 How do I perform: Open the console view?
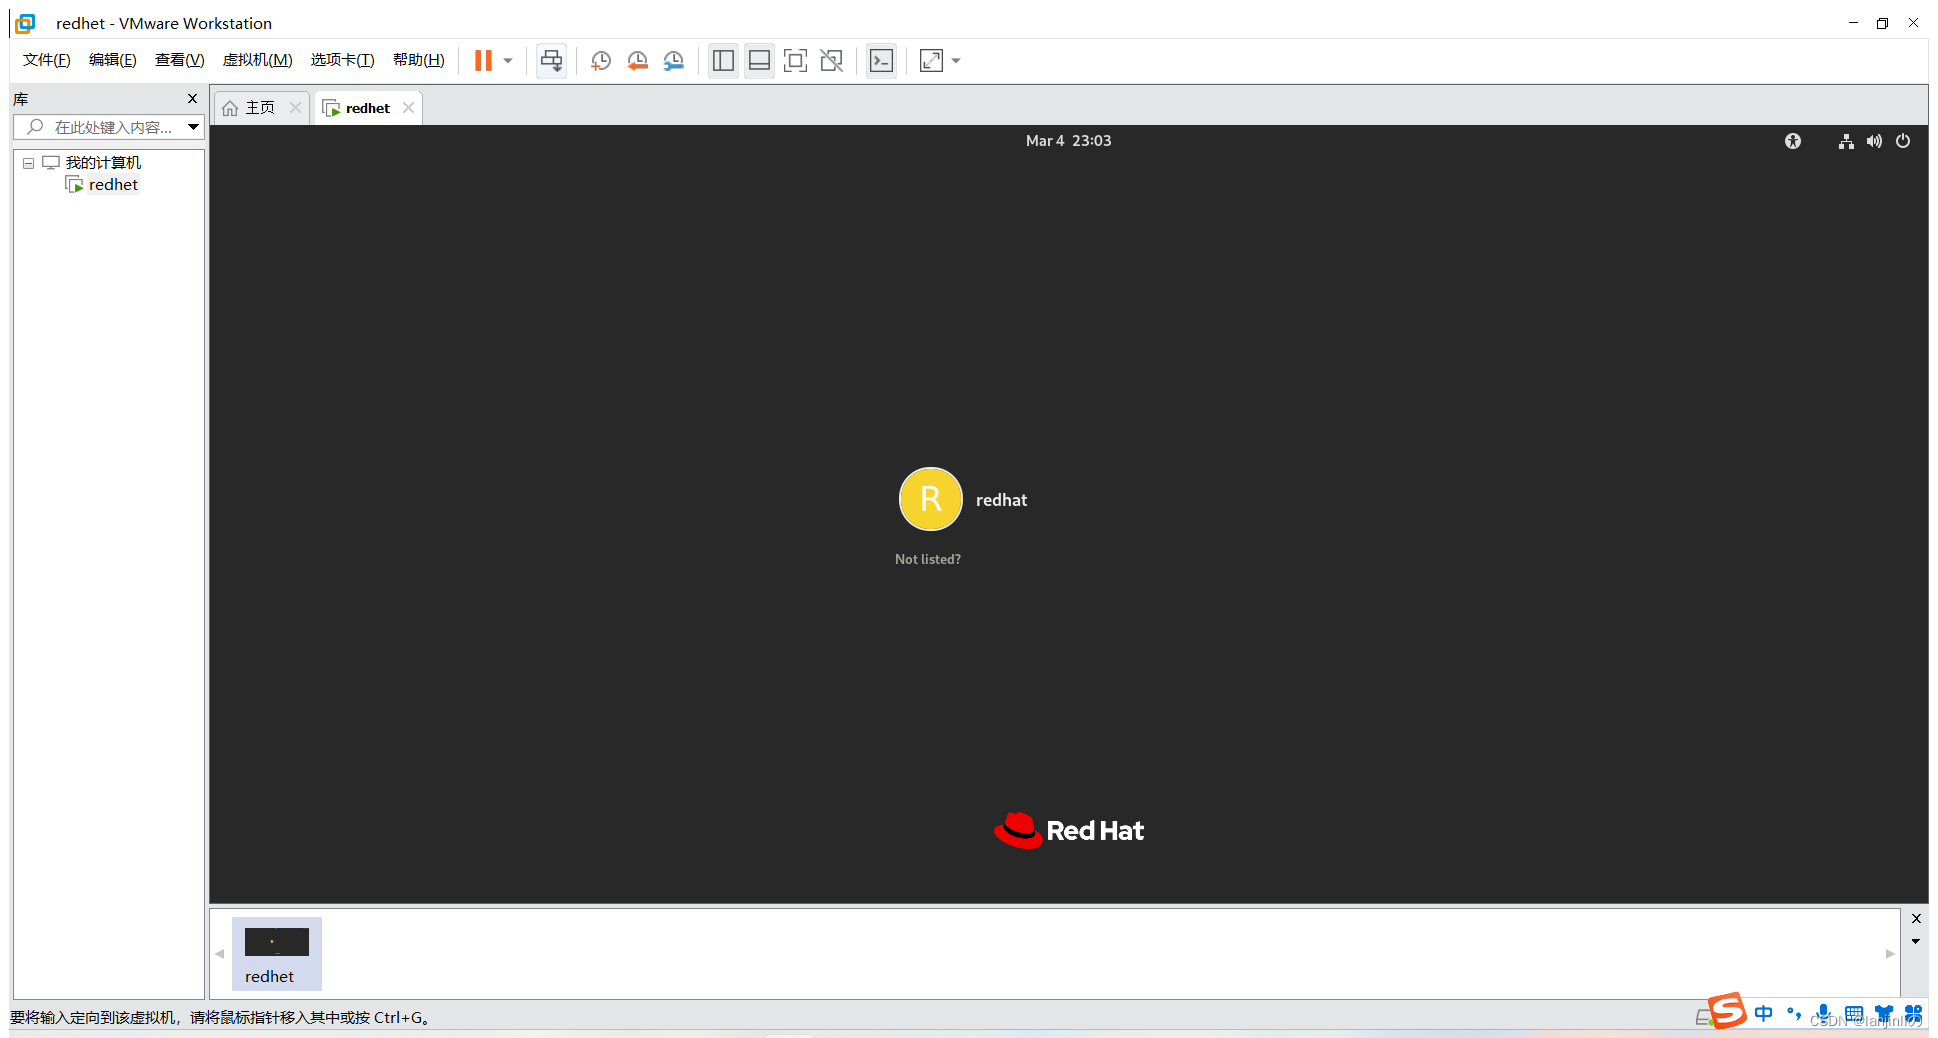point(881,61)
